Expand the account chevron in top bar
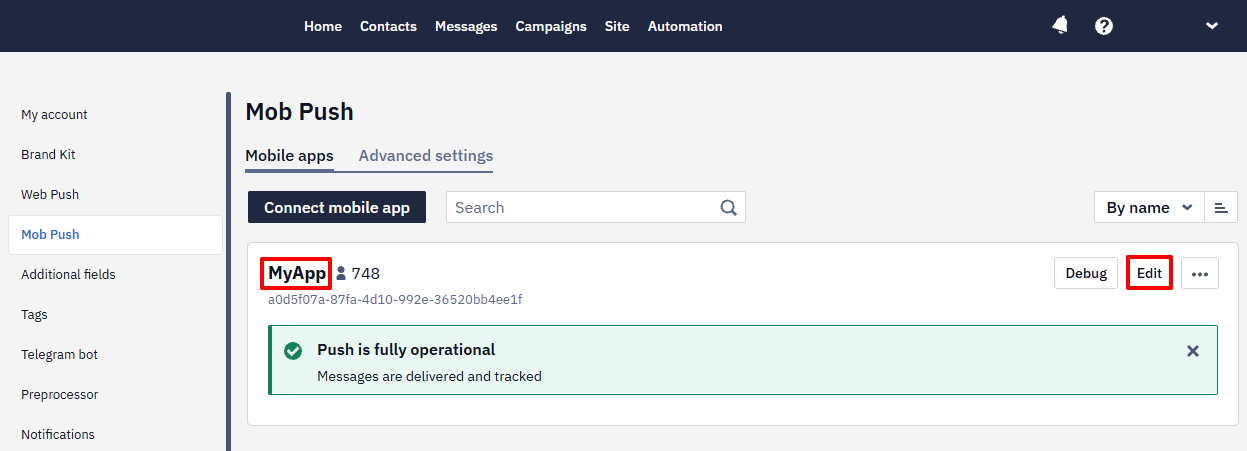The width and height of the screenshot is (1247, 451). pyautogui.click(x=1212, y=26)
